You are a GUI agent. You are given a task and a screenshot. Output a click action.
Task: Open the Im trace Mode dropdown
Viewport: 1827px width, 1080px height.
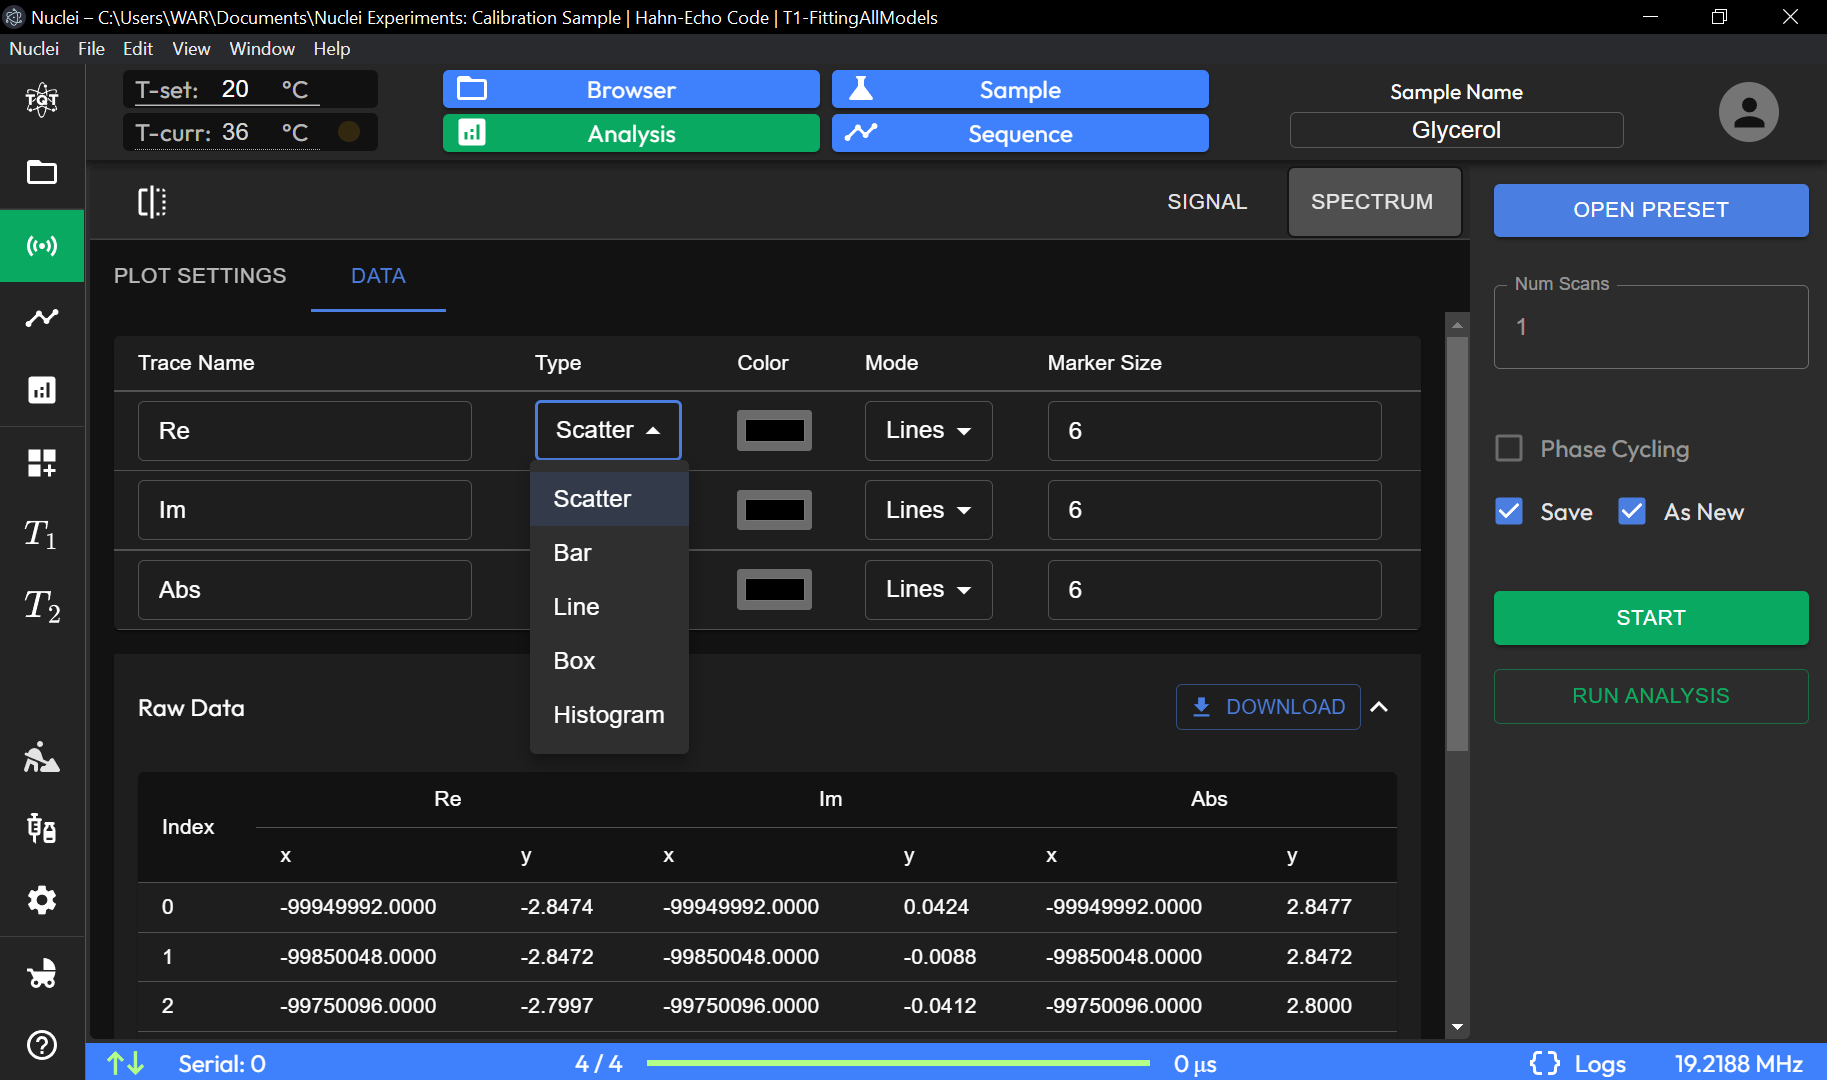[x=928, y=510]
